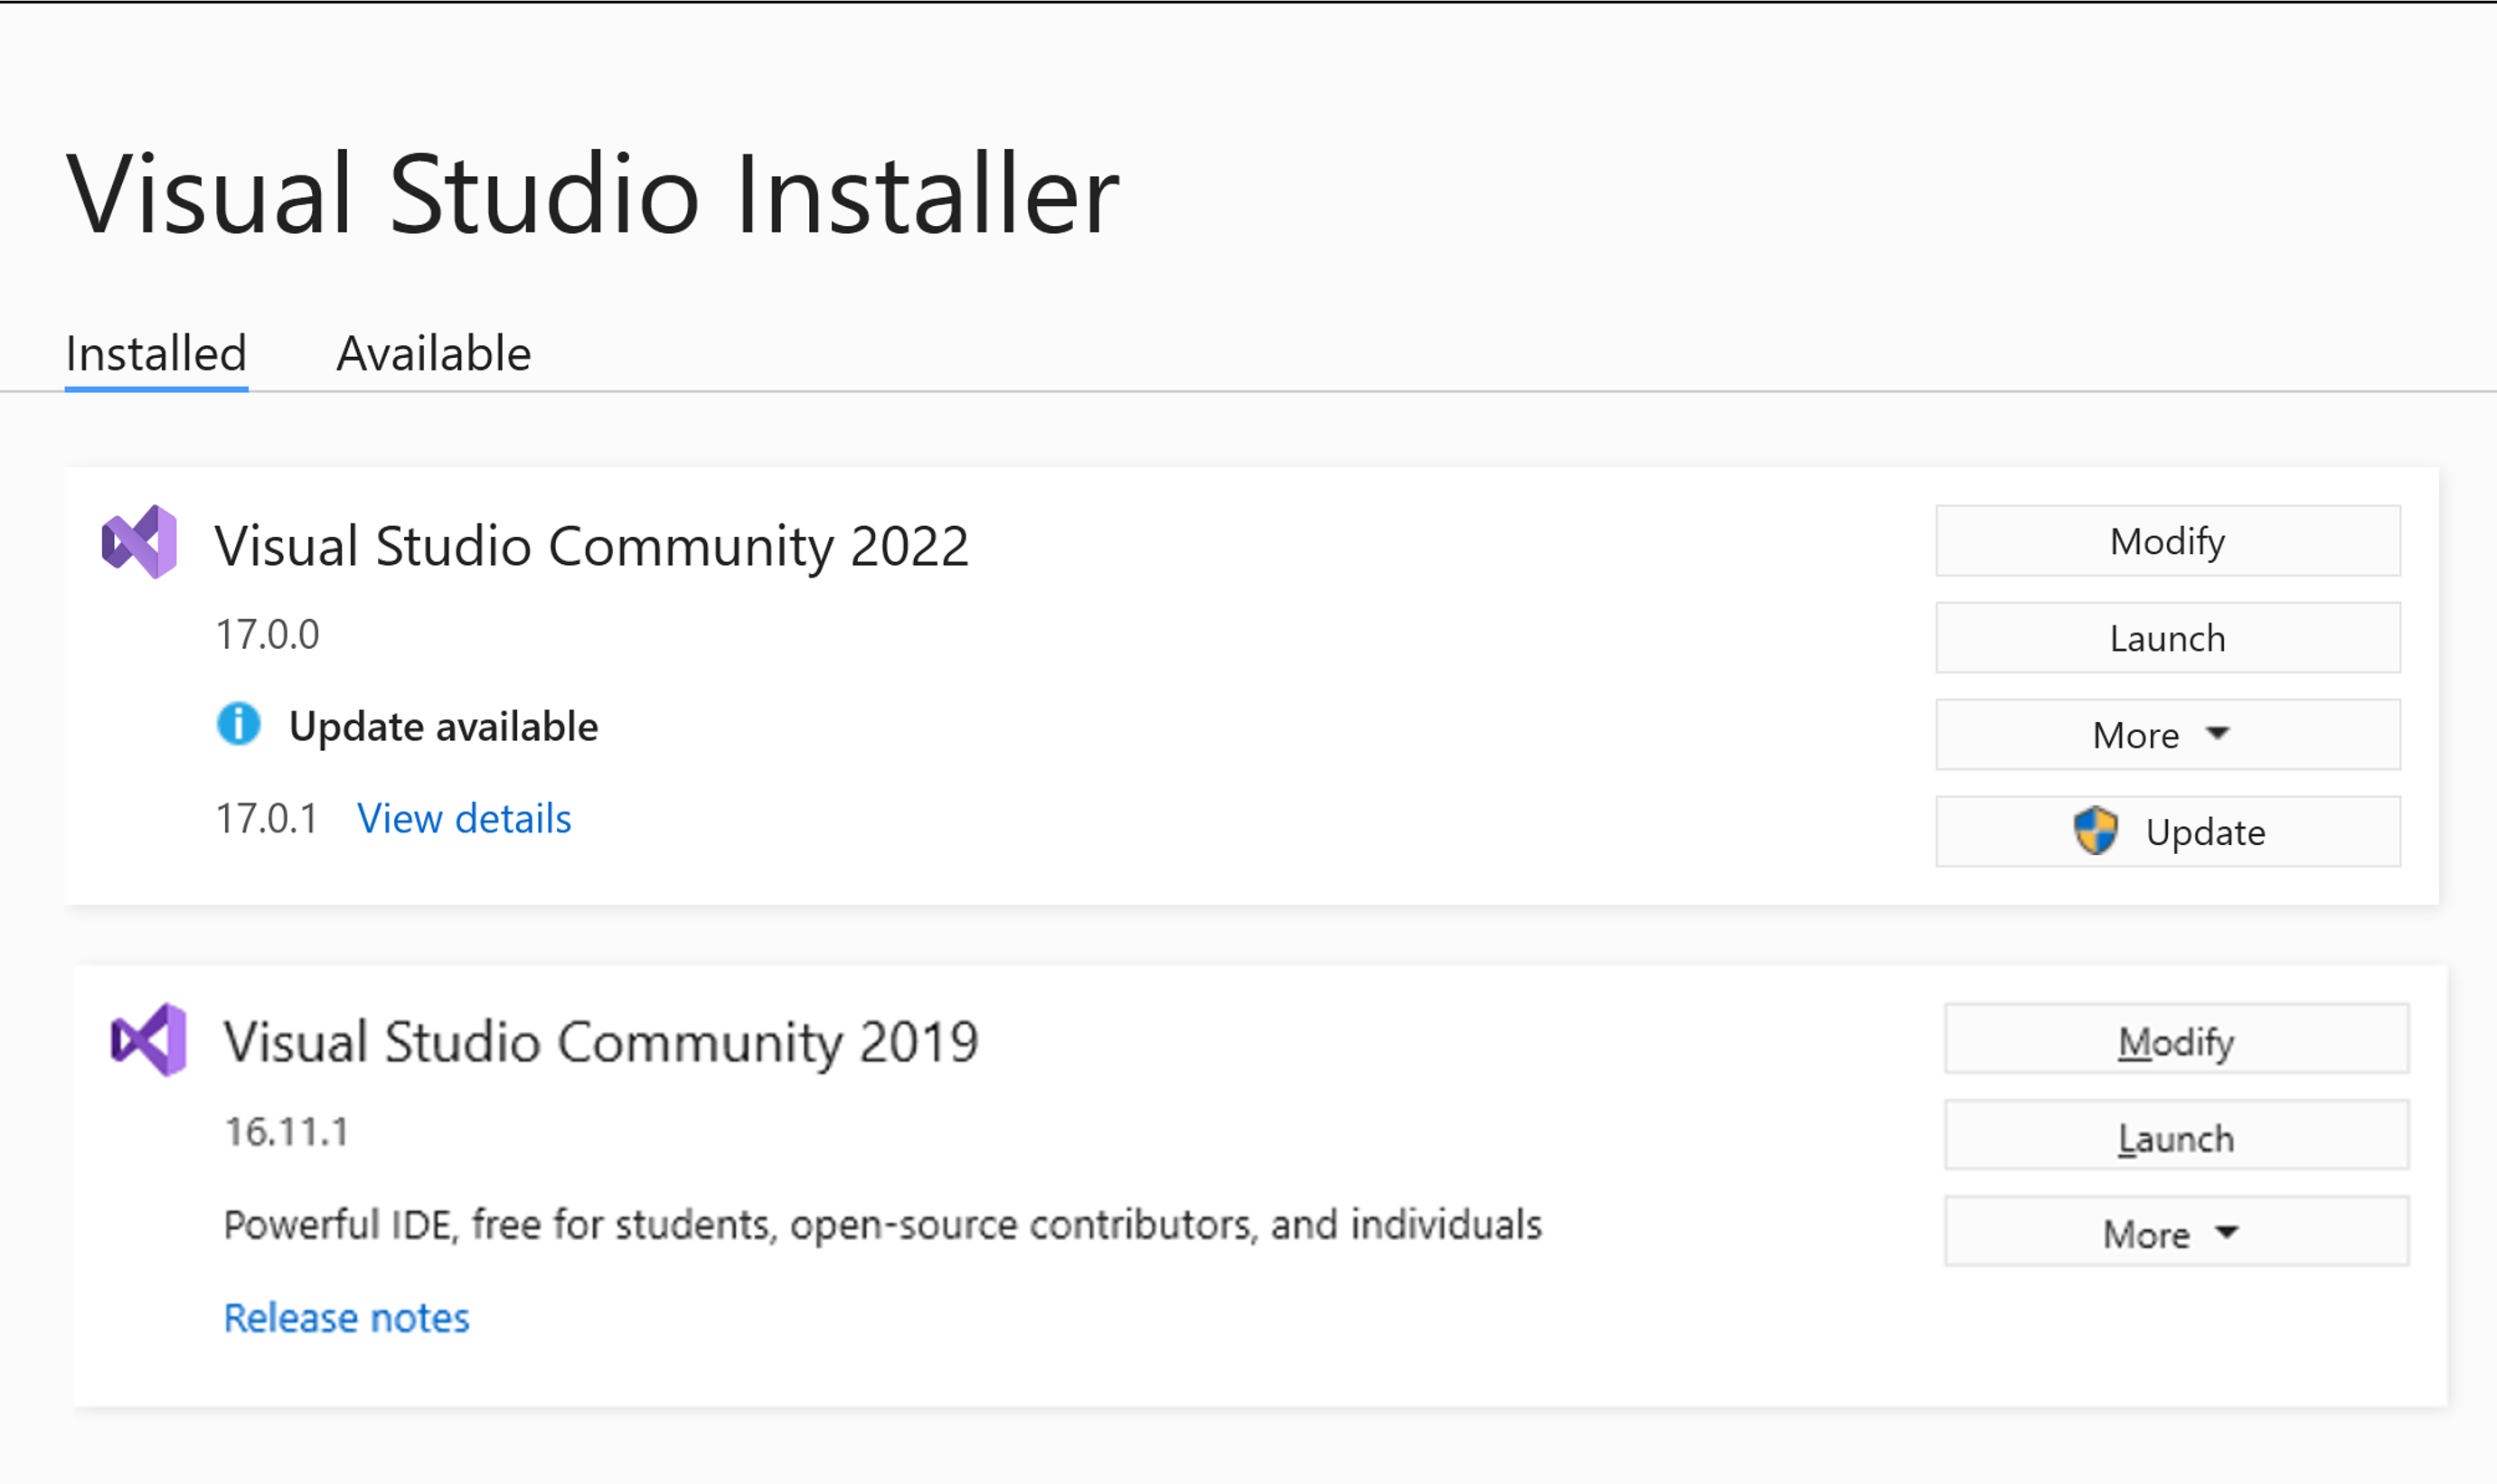Click View details for version 17.0.1
Screen dimensions: 2497x1484
[x=463, y=818]
